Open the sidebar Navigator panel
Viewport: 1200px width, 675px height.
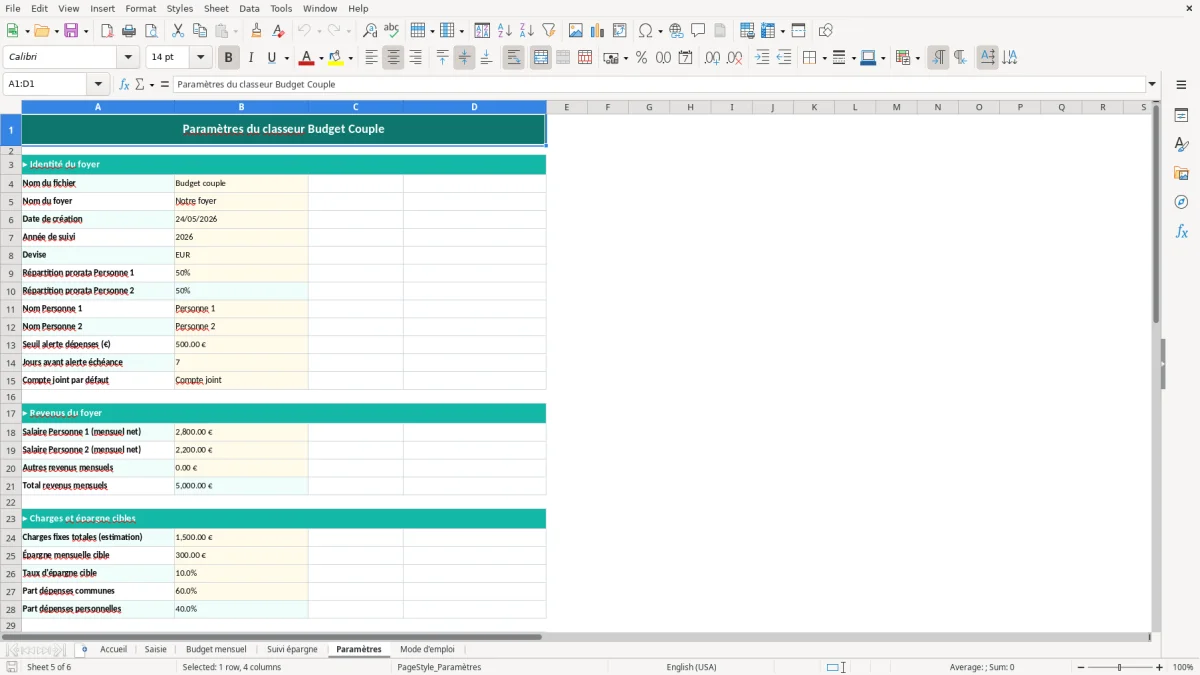click(x=1181, y=203)
